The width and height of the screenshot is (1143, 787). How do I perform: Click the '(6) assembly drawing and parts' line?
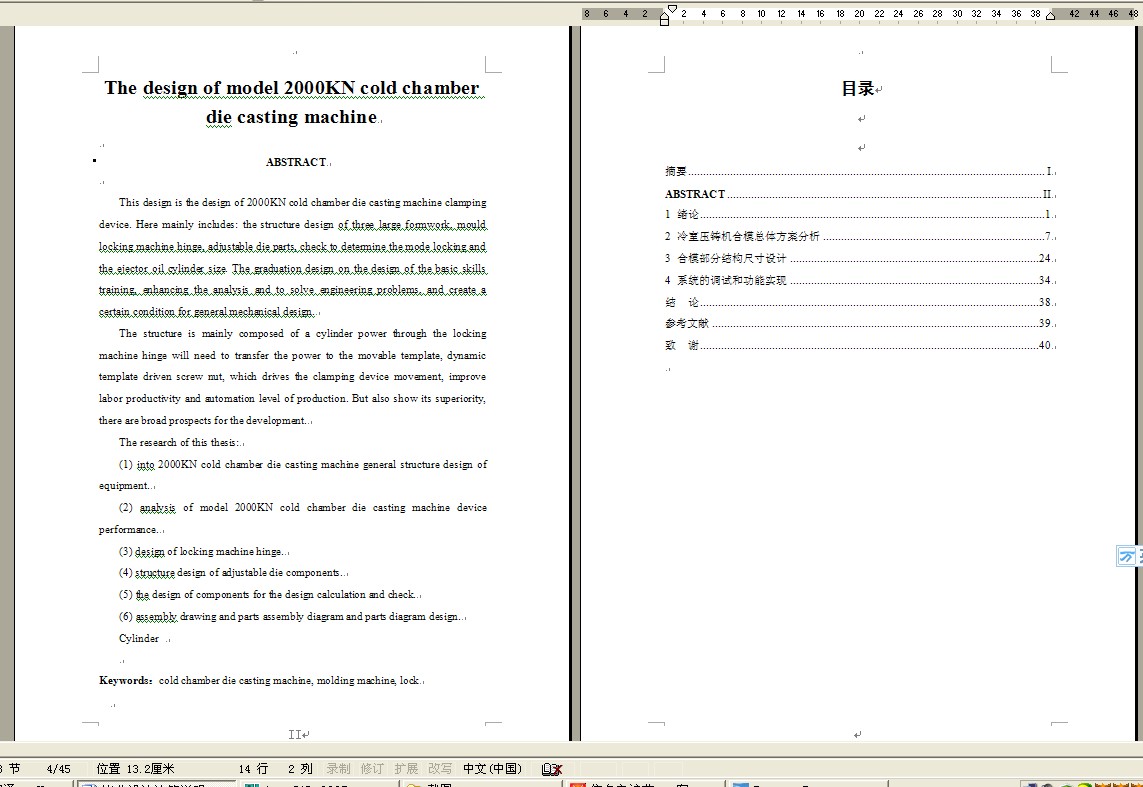point(289,616)
